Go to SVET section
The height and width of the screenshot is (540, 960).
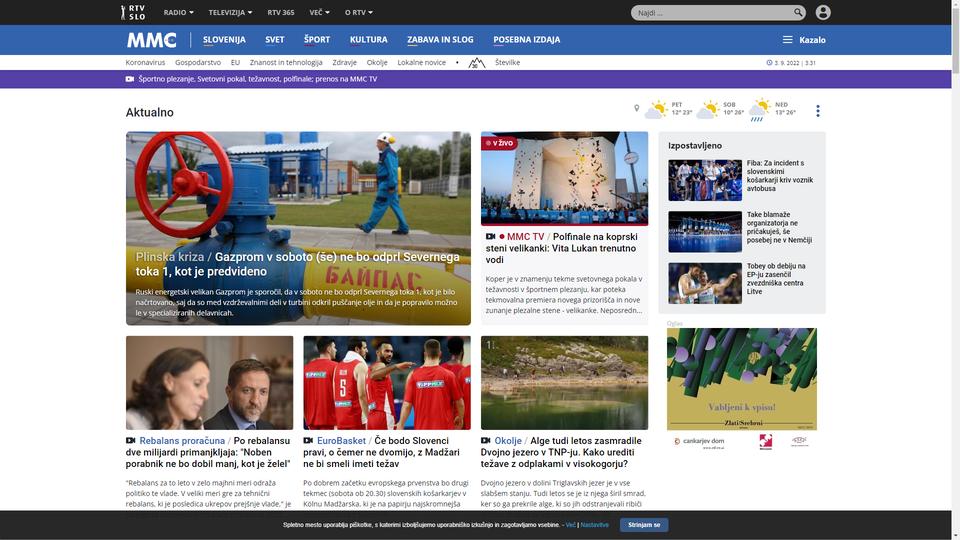tap(274, 40)
